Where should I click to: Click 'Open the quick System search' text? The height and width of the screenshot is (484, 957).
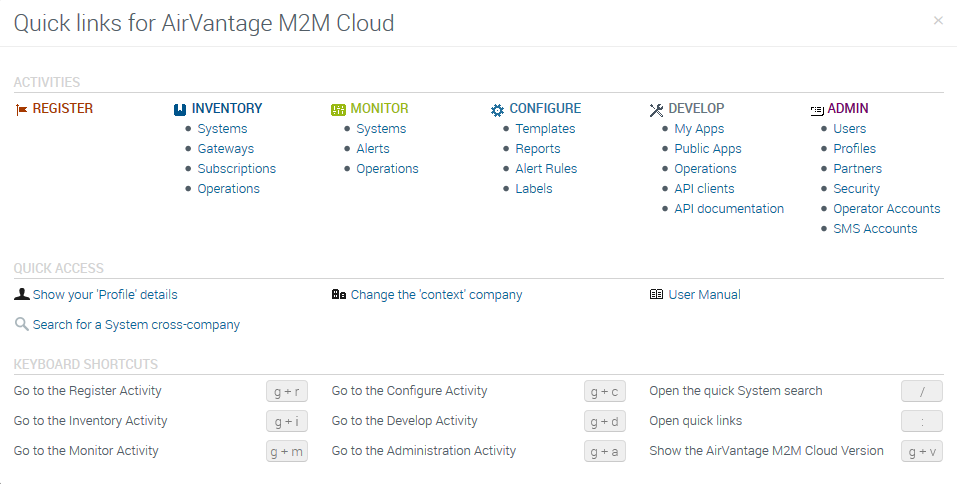[x=736, y=391]
